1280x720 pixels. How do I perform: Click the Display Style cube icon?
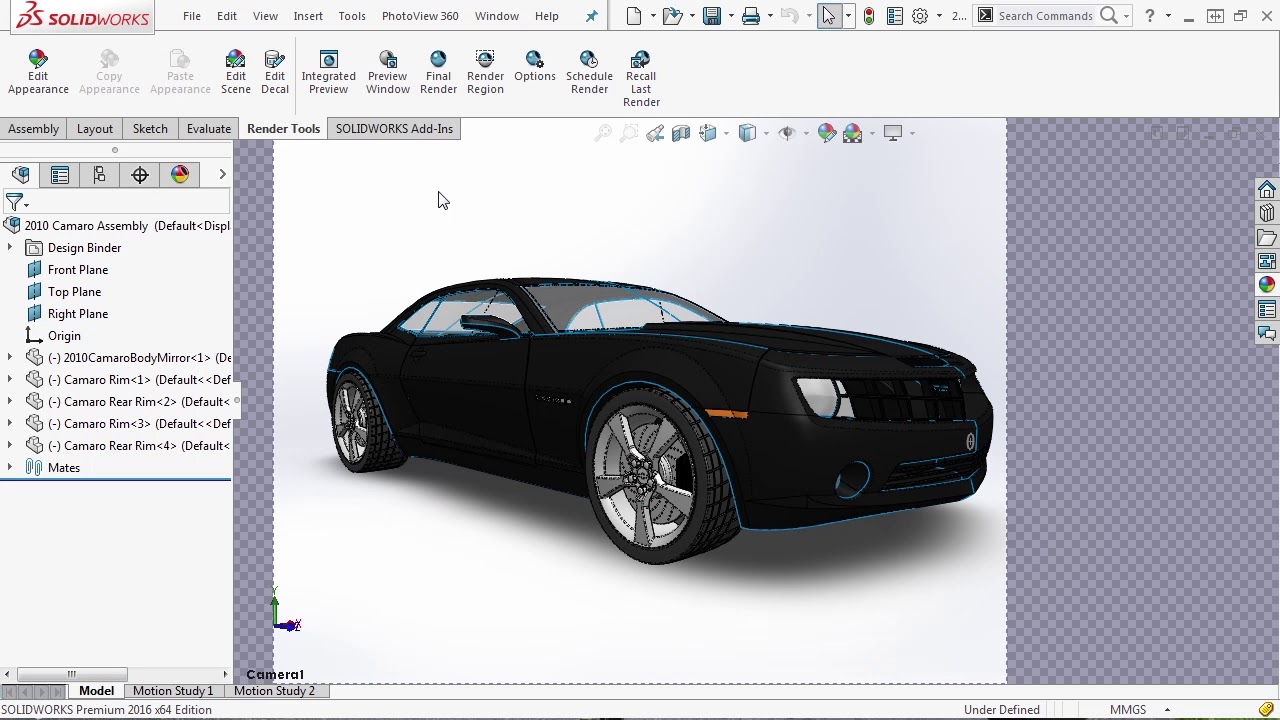click(747, 133)
